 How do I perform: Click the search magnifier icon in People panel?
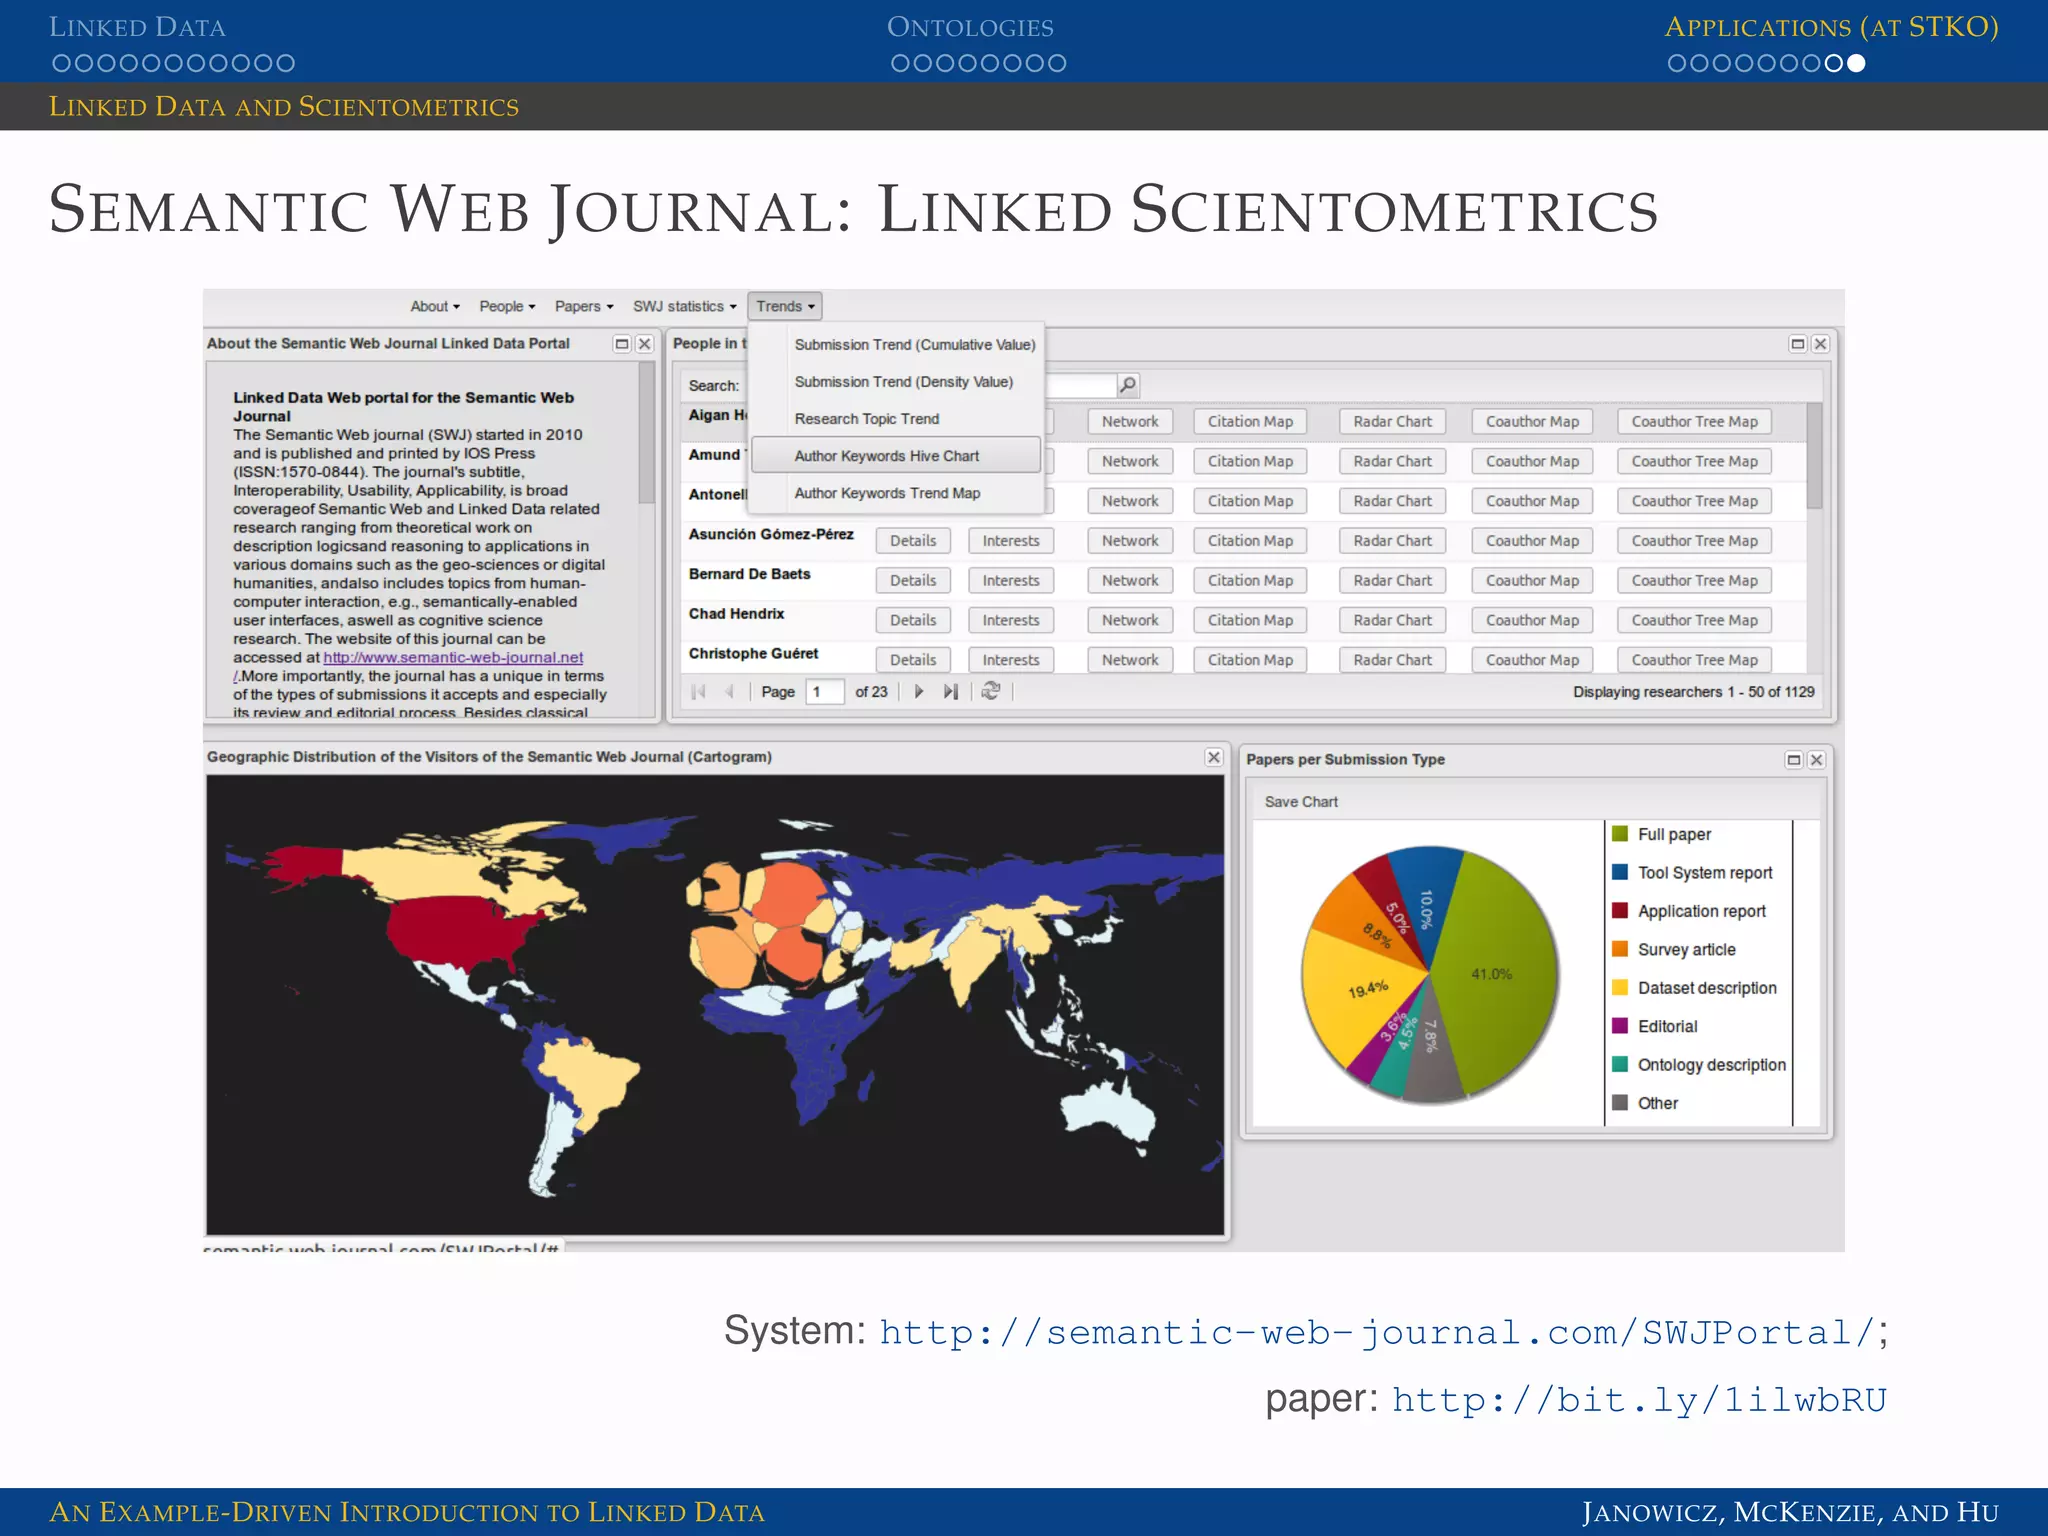click(1127, 385)
